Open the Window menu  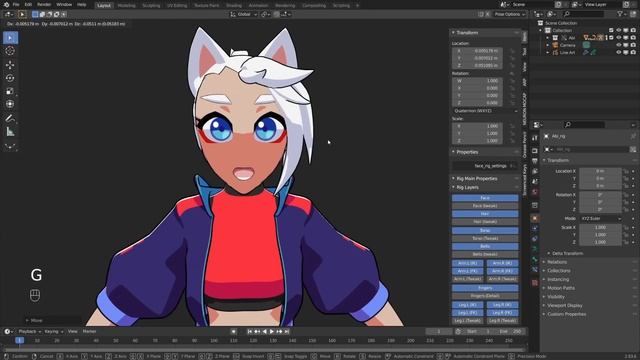tap(64, 4)
